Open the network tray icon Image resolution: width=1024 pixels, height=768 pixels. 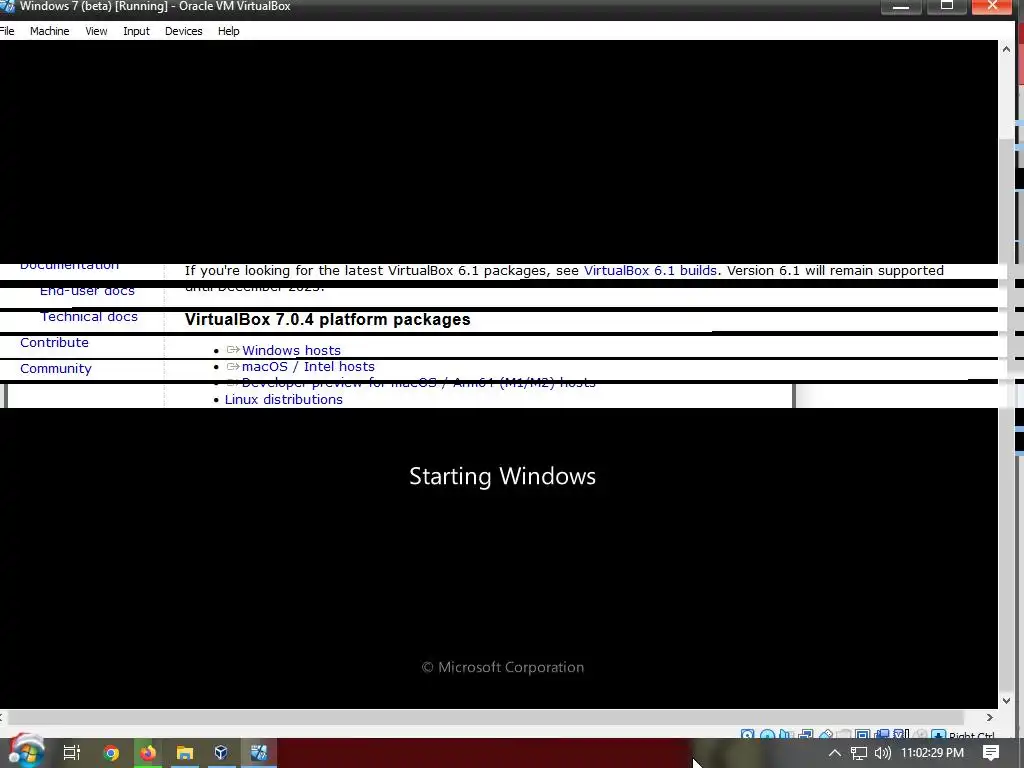coord(859,752)
